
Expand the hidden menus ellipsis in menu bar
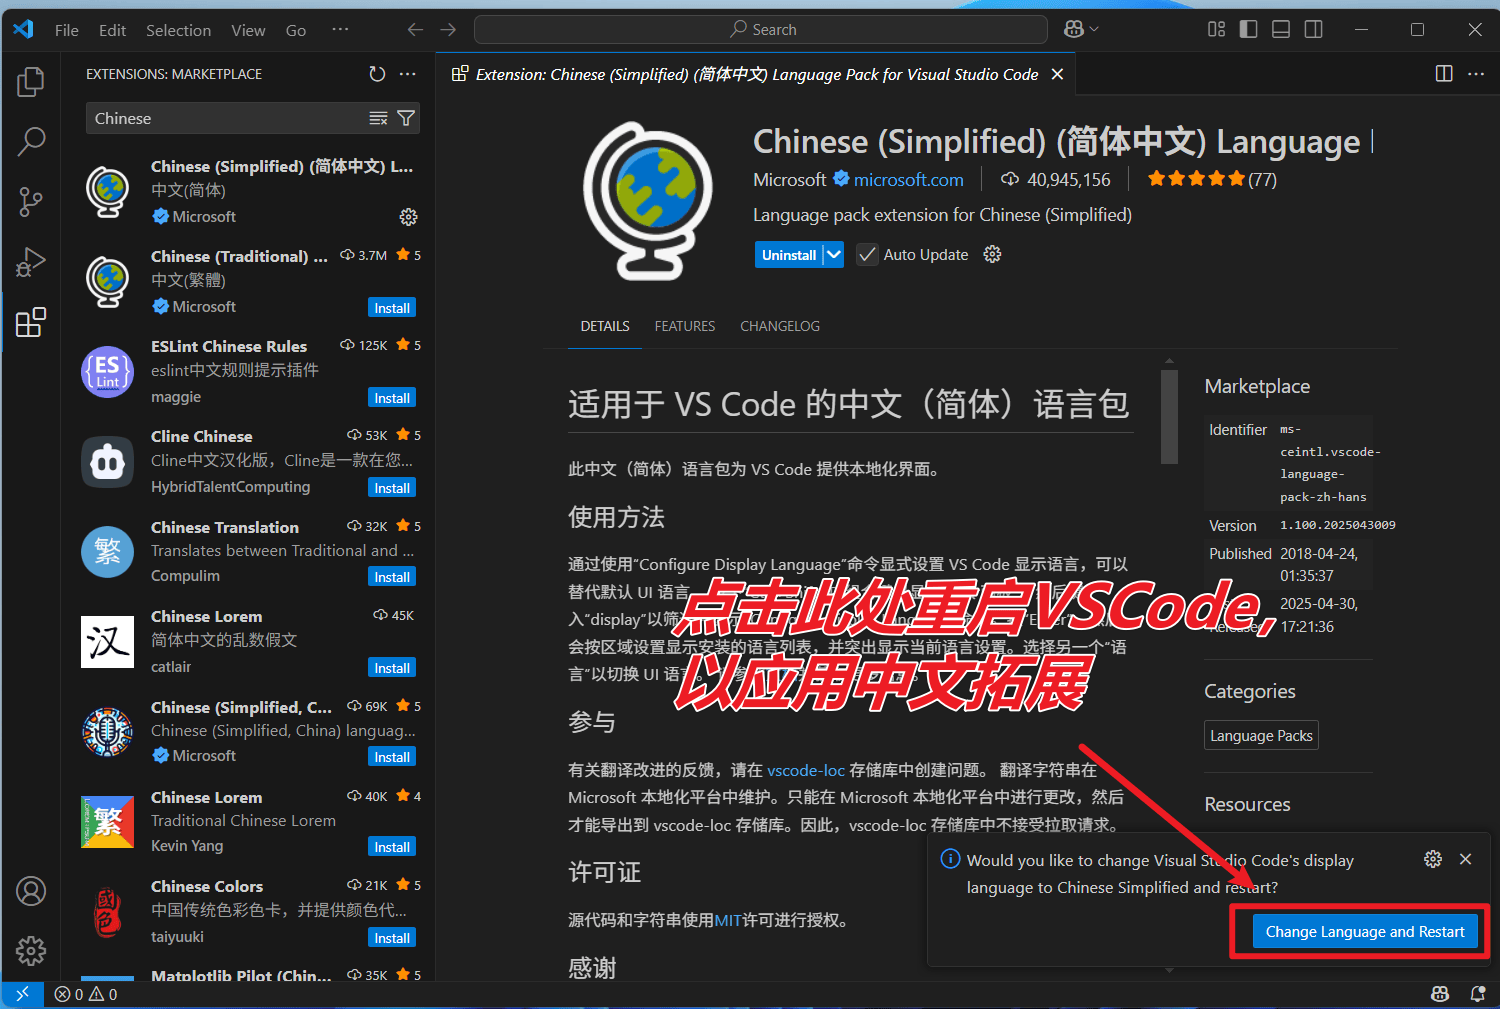(x=340, y=30)
